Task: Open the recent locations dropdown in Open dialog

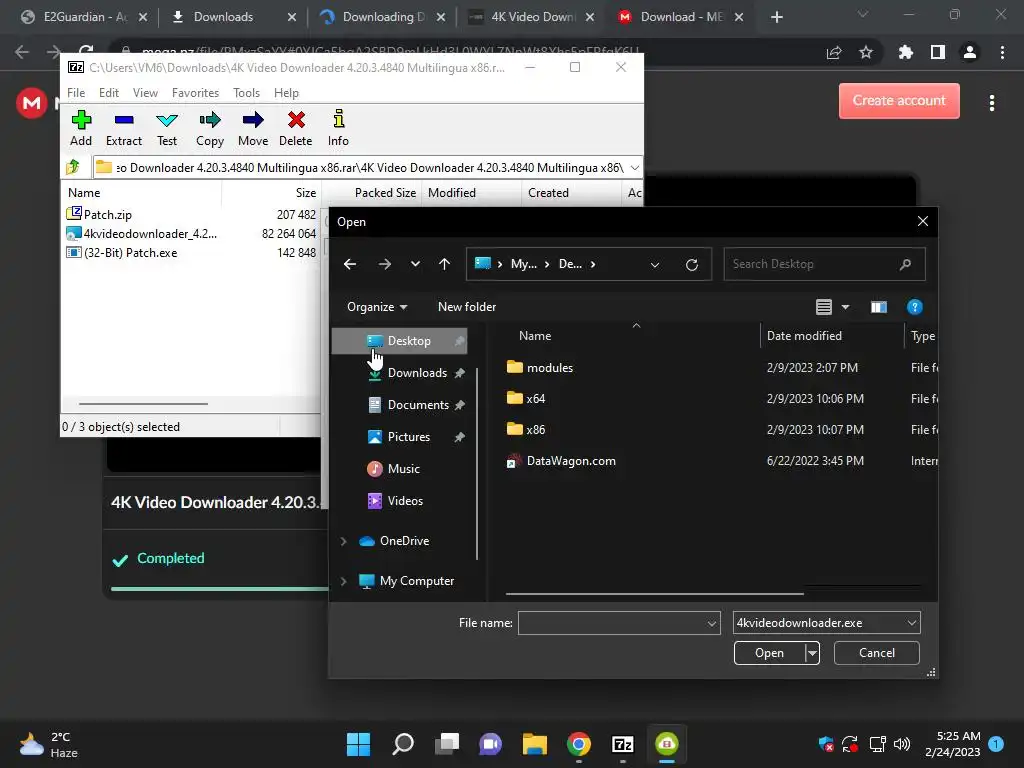Action: tap(415, 264)
